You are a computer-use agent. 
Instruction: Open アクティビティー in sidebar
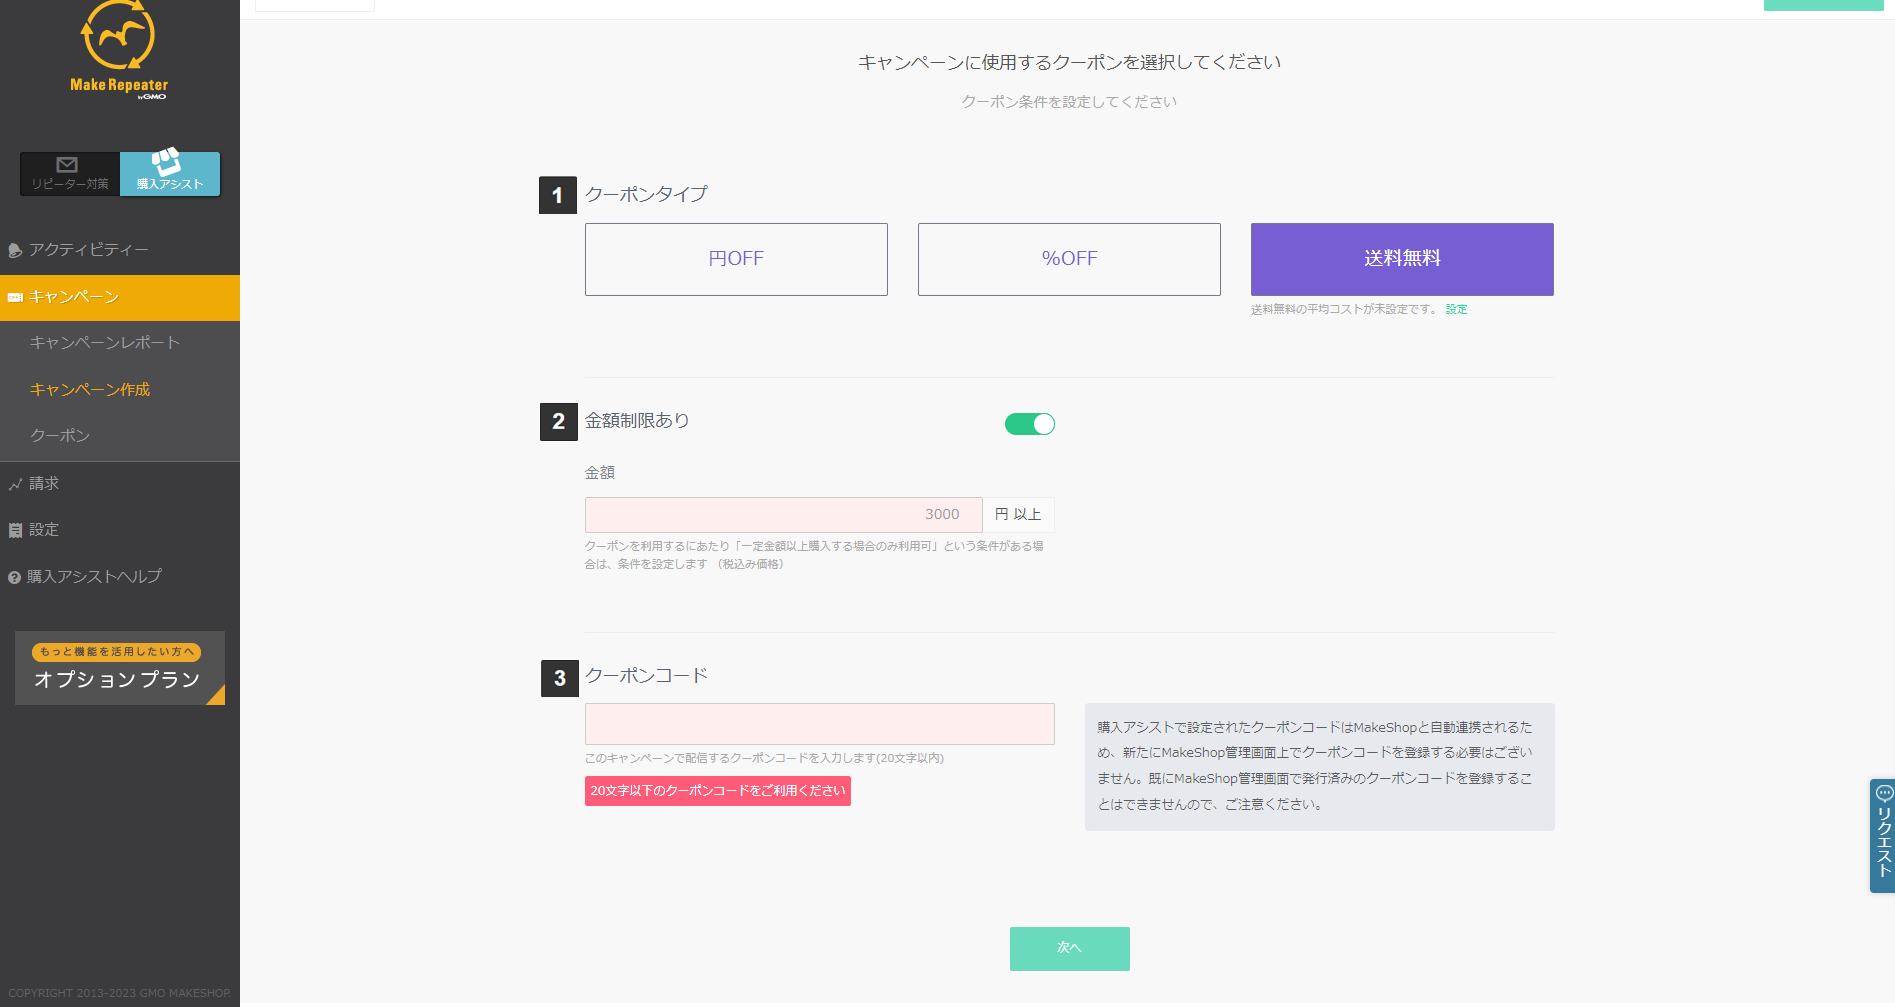pos(120,250)
